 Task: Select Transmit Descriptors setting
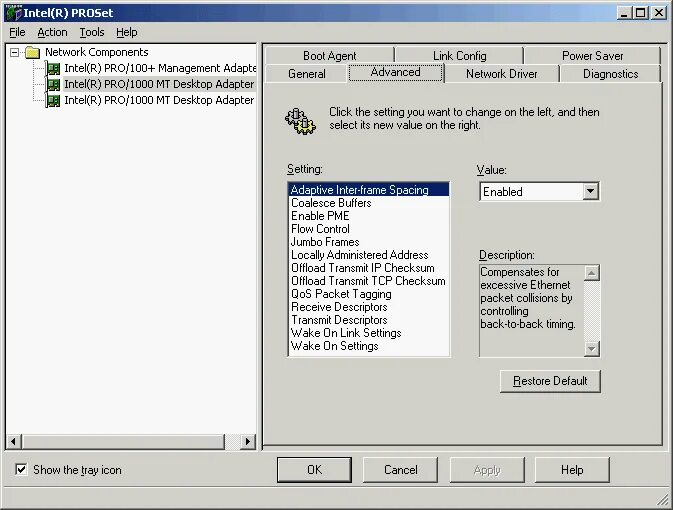click(369, 320)
